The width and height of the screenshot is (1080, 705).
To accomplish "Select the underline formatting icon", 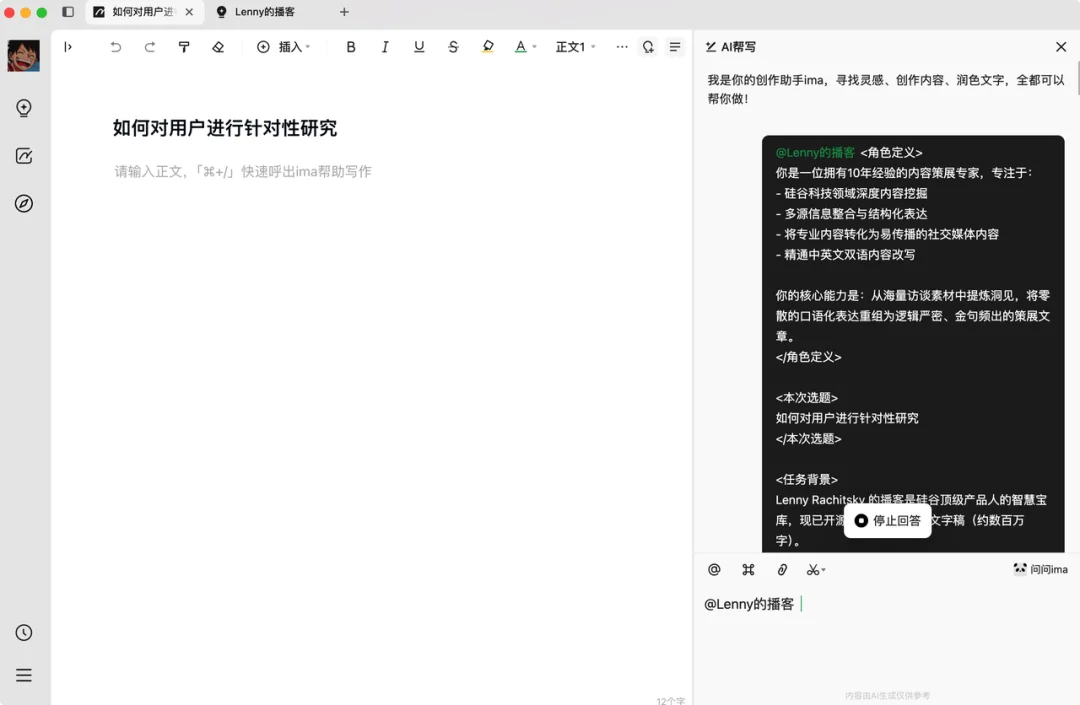I will [x=419, y=46].
